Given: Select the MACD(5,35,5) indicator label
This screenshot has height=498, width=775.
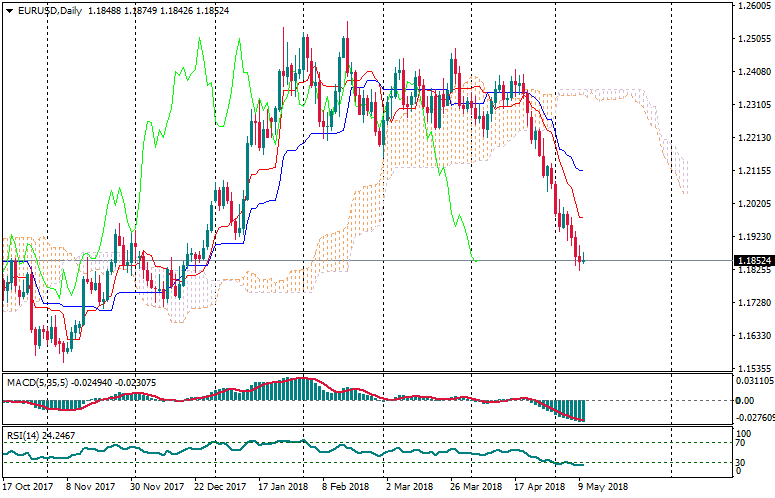Looking at the screenshot, I should click(x=38, y=382).
